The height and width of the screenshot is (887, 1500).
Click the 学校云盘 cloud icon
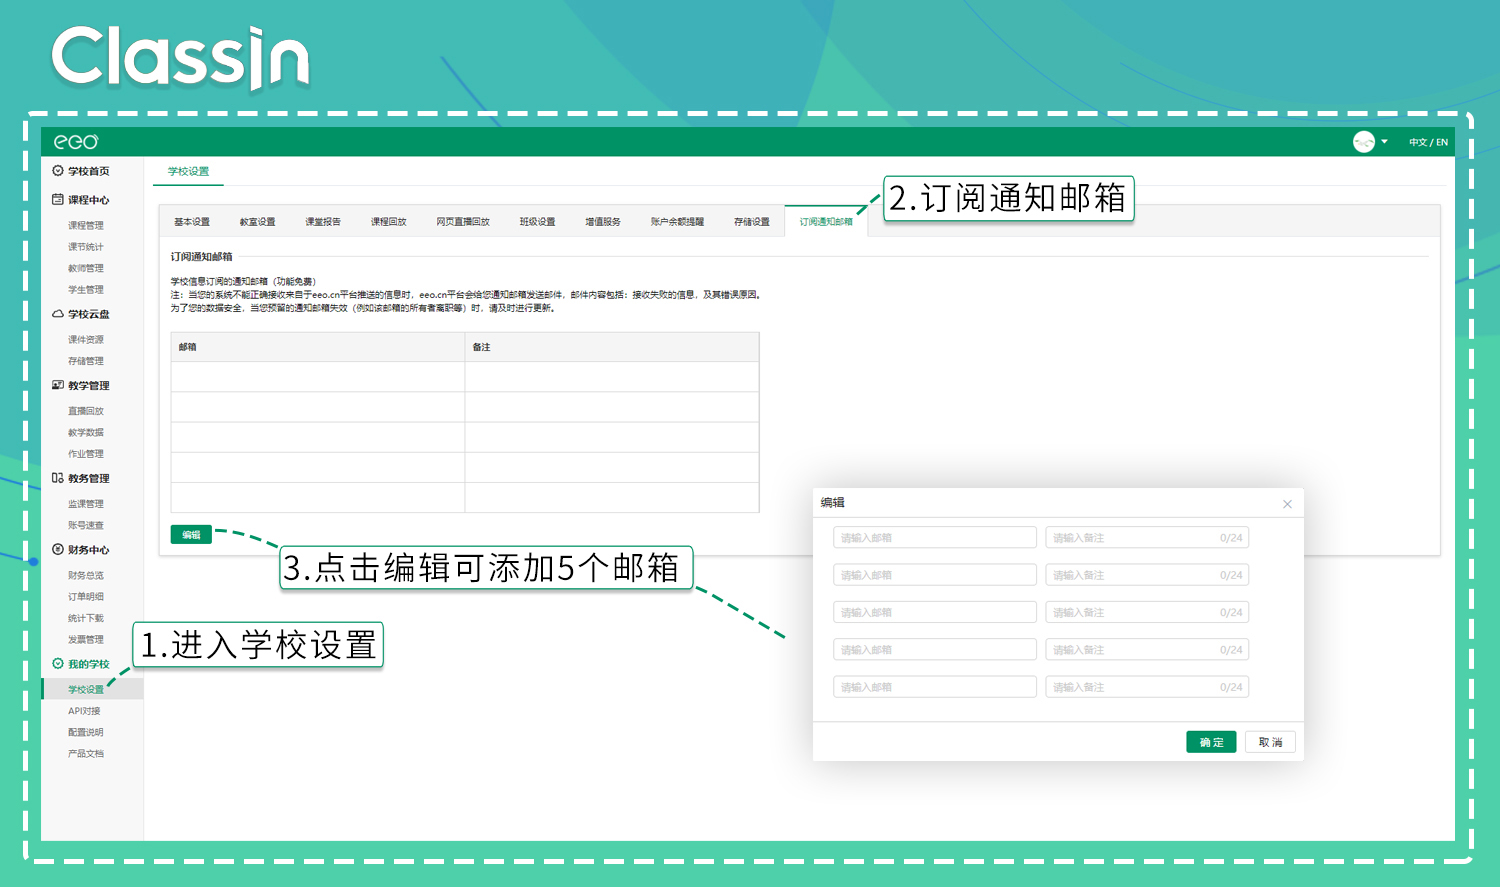click(58, 314)
